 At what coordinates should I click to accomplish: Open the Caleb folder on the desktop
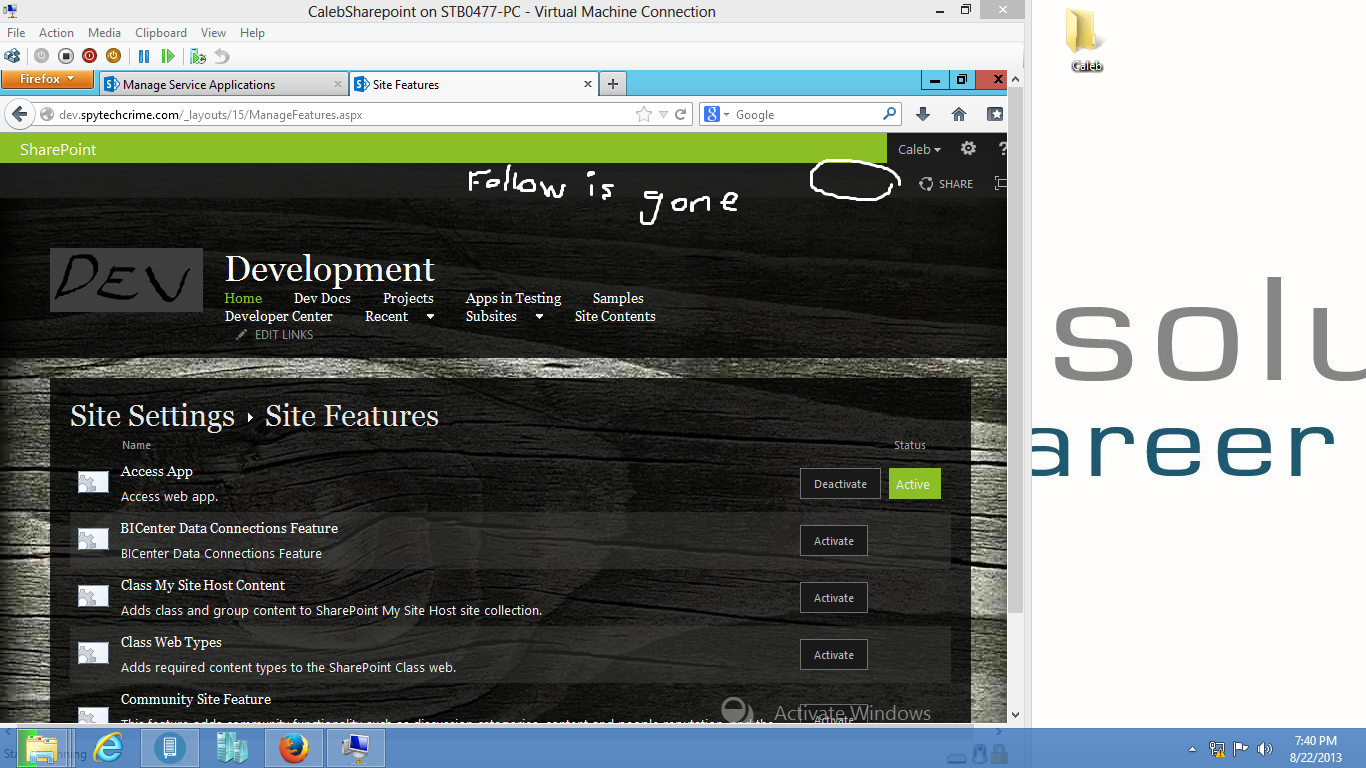pos(1086,40)
